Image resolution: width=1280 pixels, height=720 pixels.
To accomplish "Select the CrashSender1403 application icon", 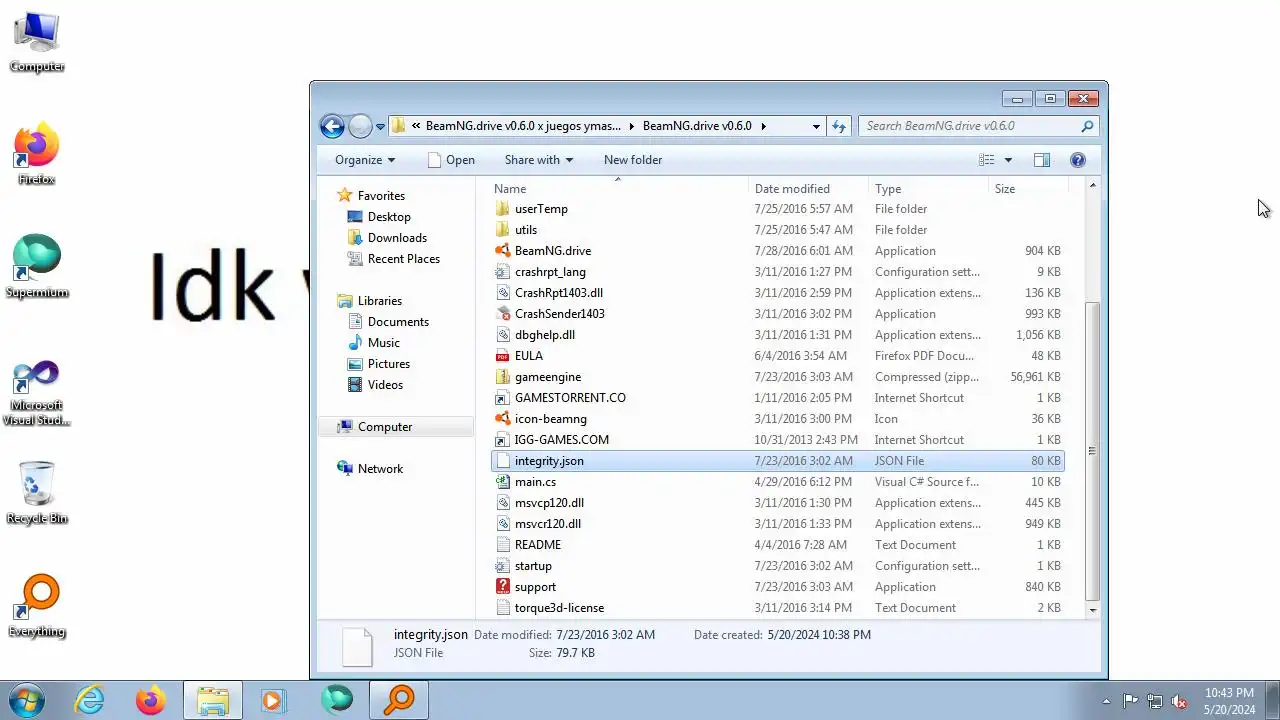I will point(503,314).
